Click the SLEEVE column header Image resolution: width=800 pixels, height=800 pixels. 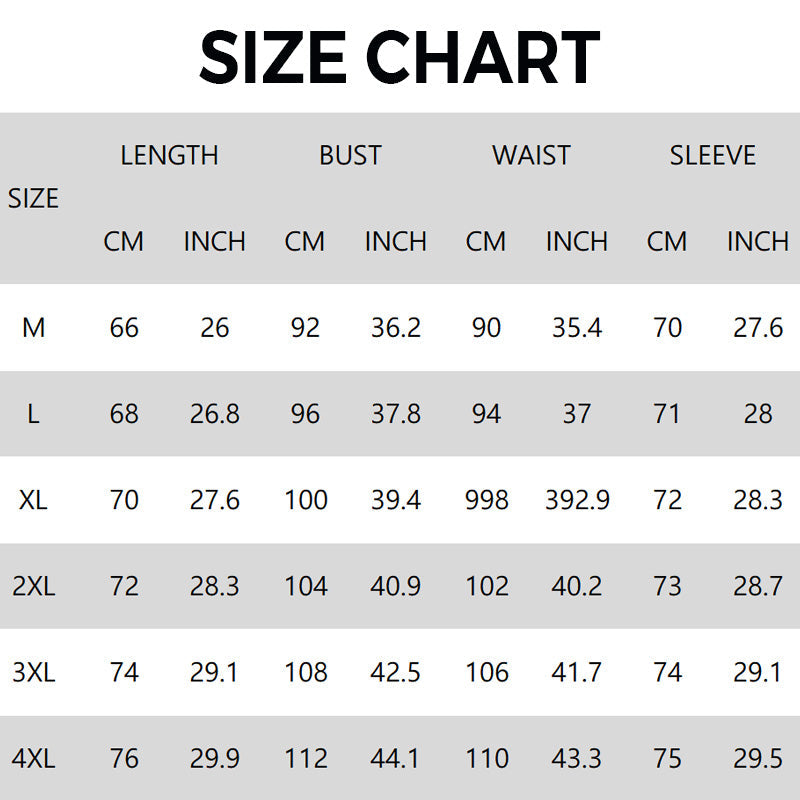click(712, 155)
